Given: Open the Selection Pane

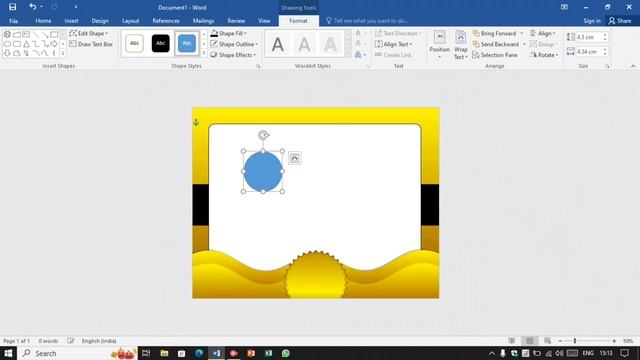Looking at the screenshot, I should tap(495, 55).
